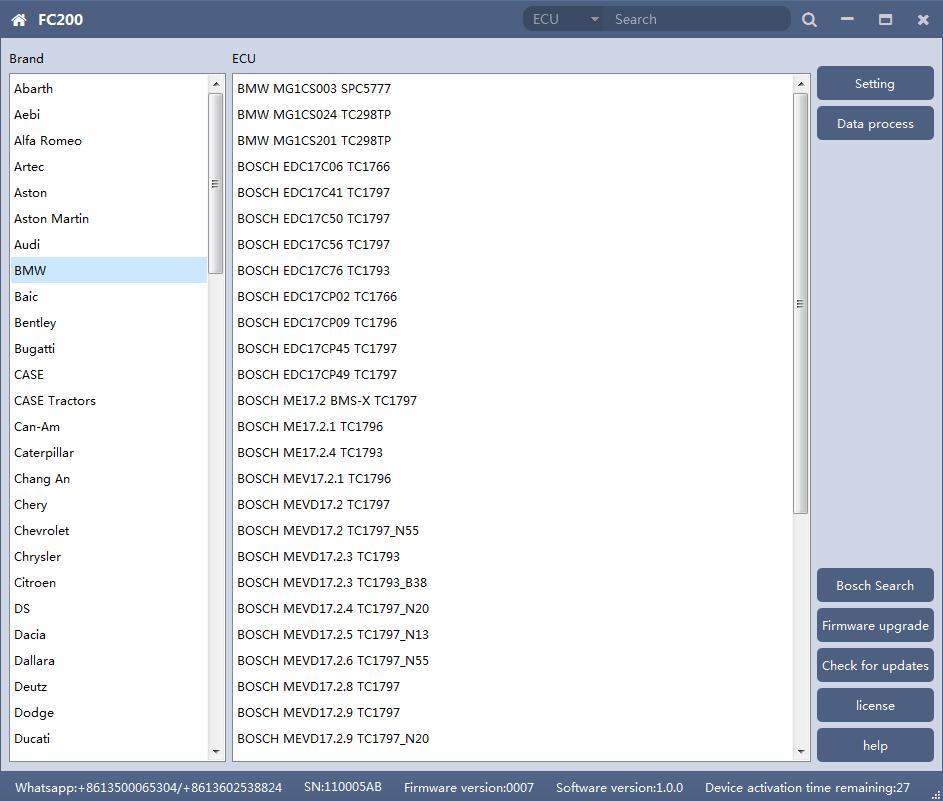Start Firmware upgrade
This screenshot has width=943, height=801.
874,626
